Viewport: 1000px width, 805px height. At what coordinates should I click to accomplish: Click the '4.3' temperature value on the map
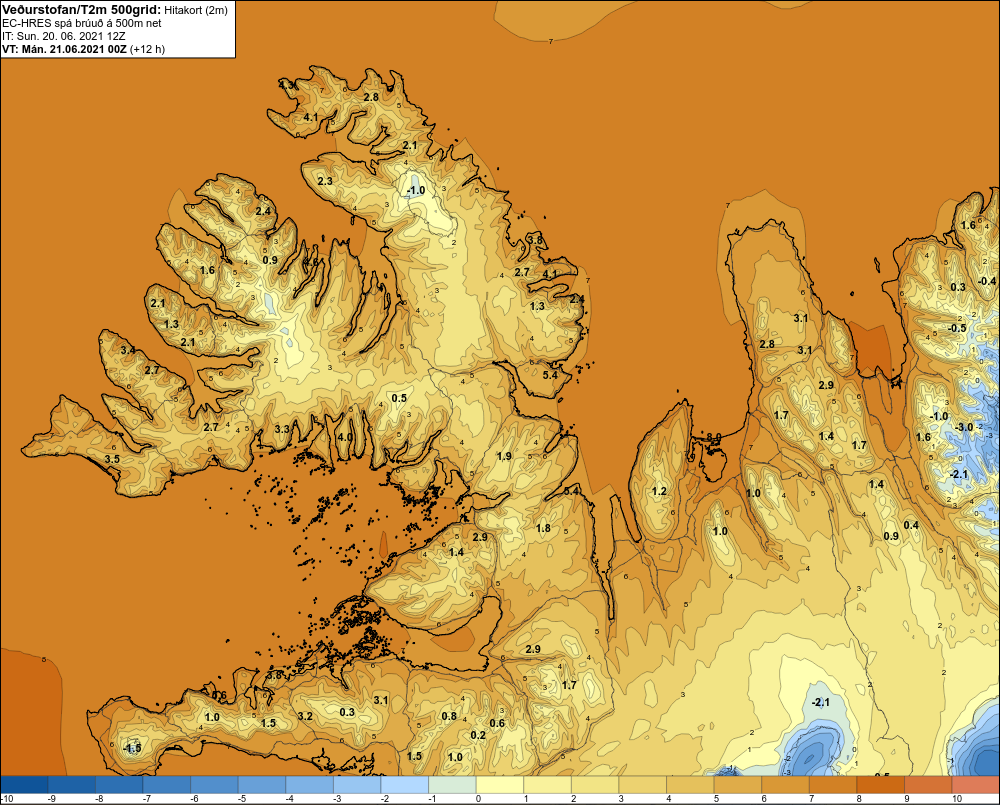[286, 84]
